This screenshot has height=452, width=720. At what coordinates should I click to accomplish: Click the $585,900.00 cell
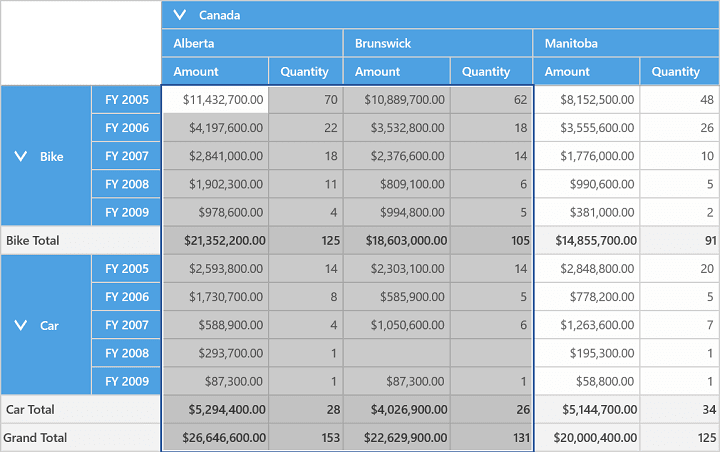397,297
